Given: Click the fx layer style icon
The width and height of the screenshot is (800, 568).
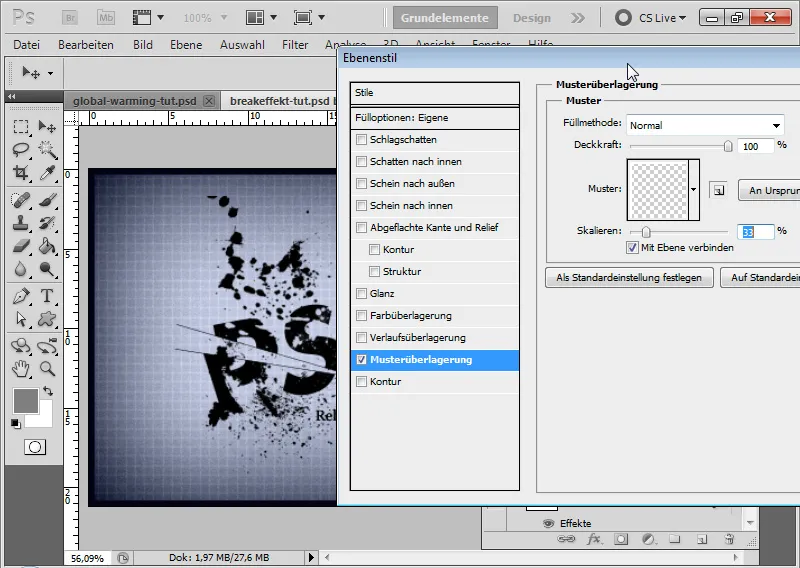Looking at the screenshot, I should (x=593, y=539).
